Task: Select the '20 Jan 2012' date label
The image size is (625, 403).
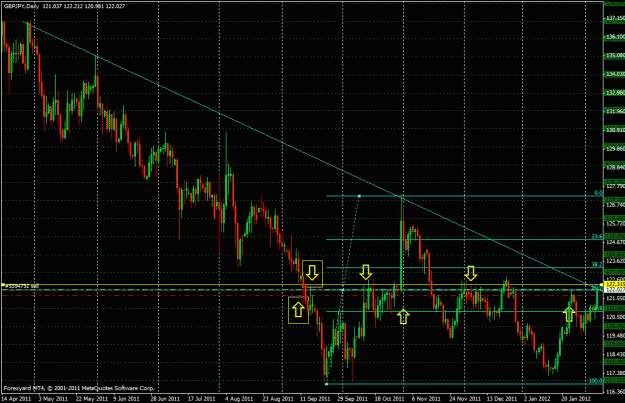Action: 576,399
